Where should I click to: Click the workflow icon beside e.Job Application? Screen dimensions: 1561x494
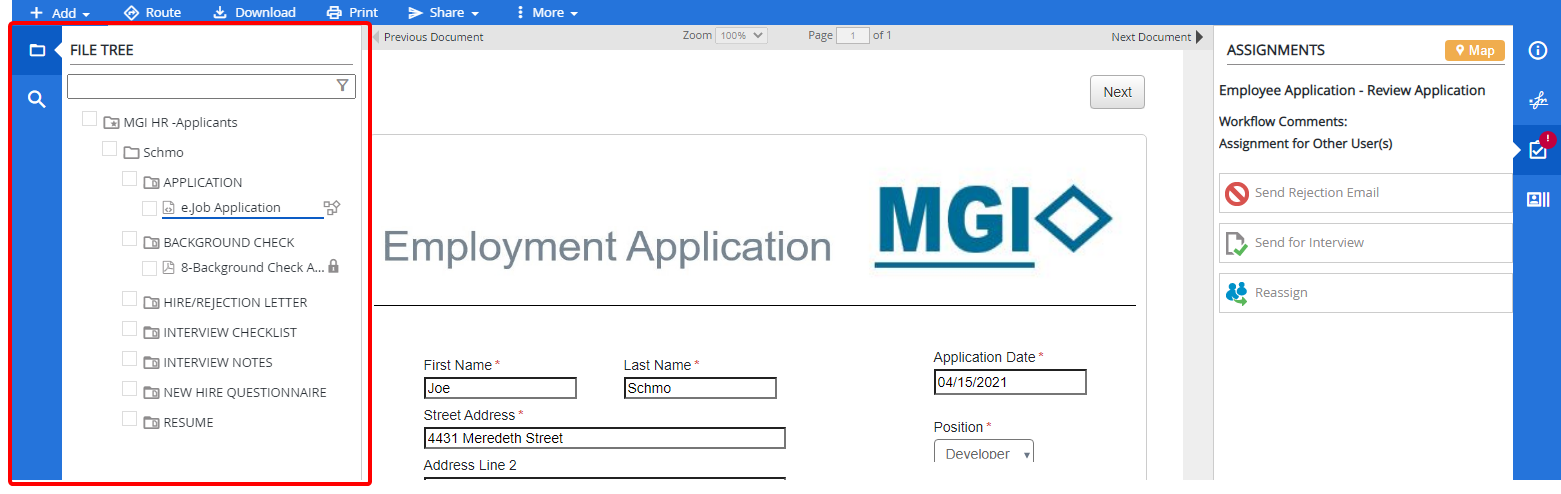[x=332, y=208]
